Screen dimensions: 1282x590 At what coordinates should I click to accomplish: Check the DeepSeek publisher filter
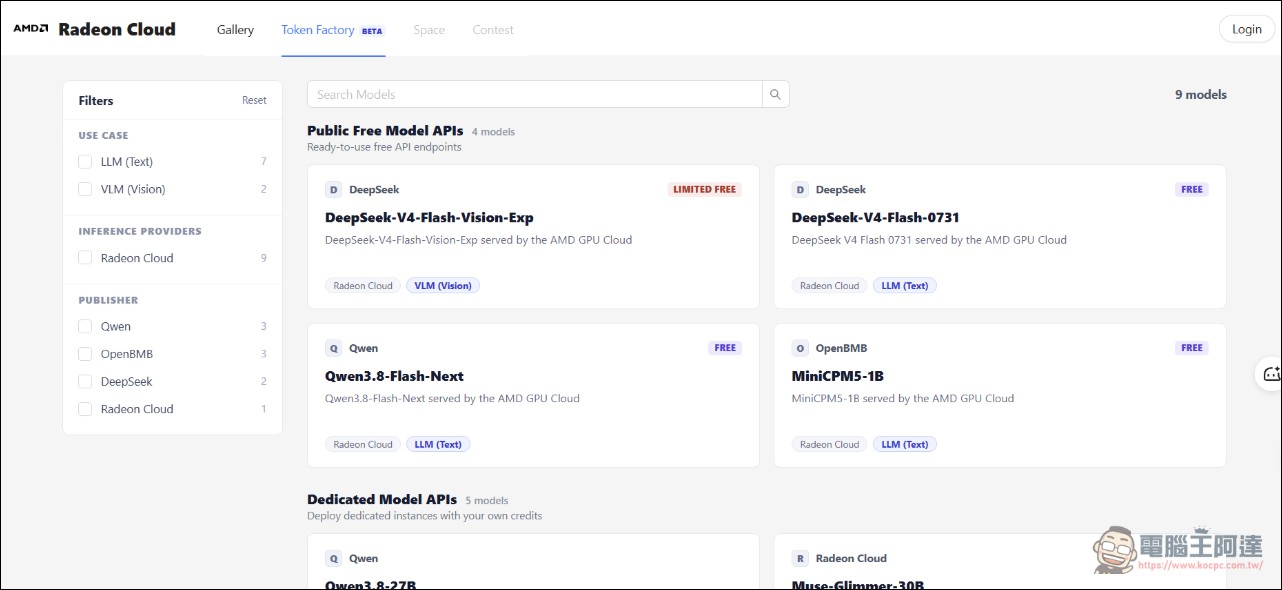pos(85,381)
